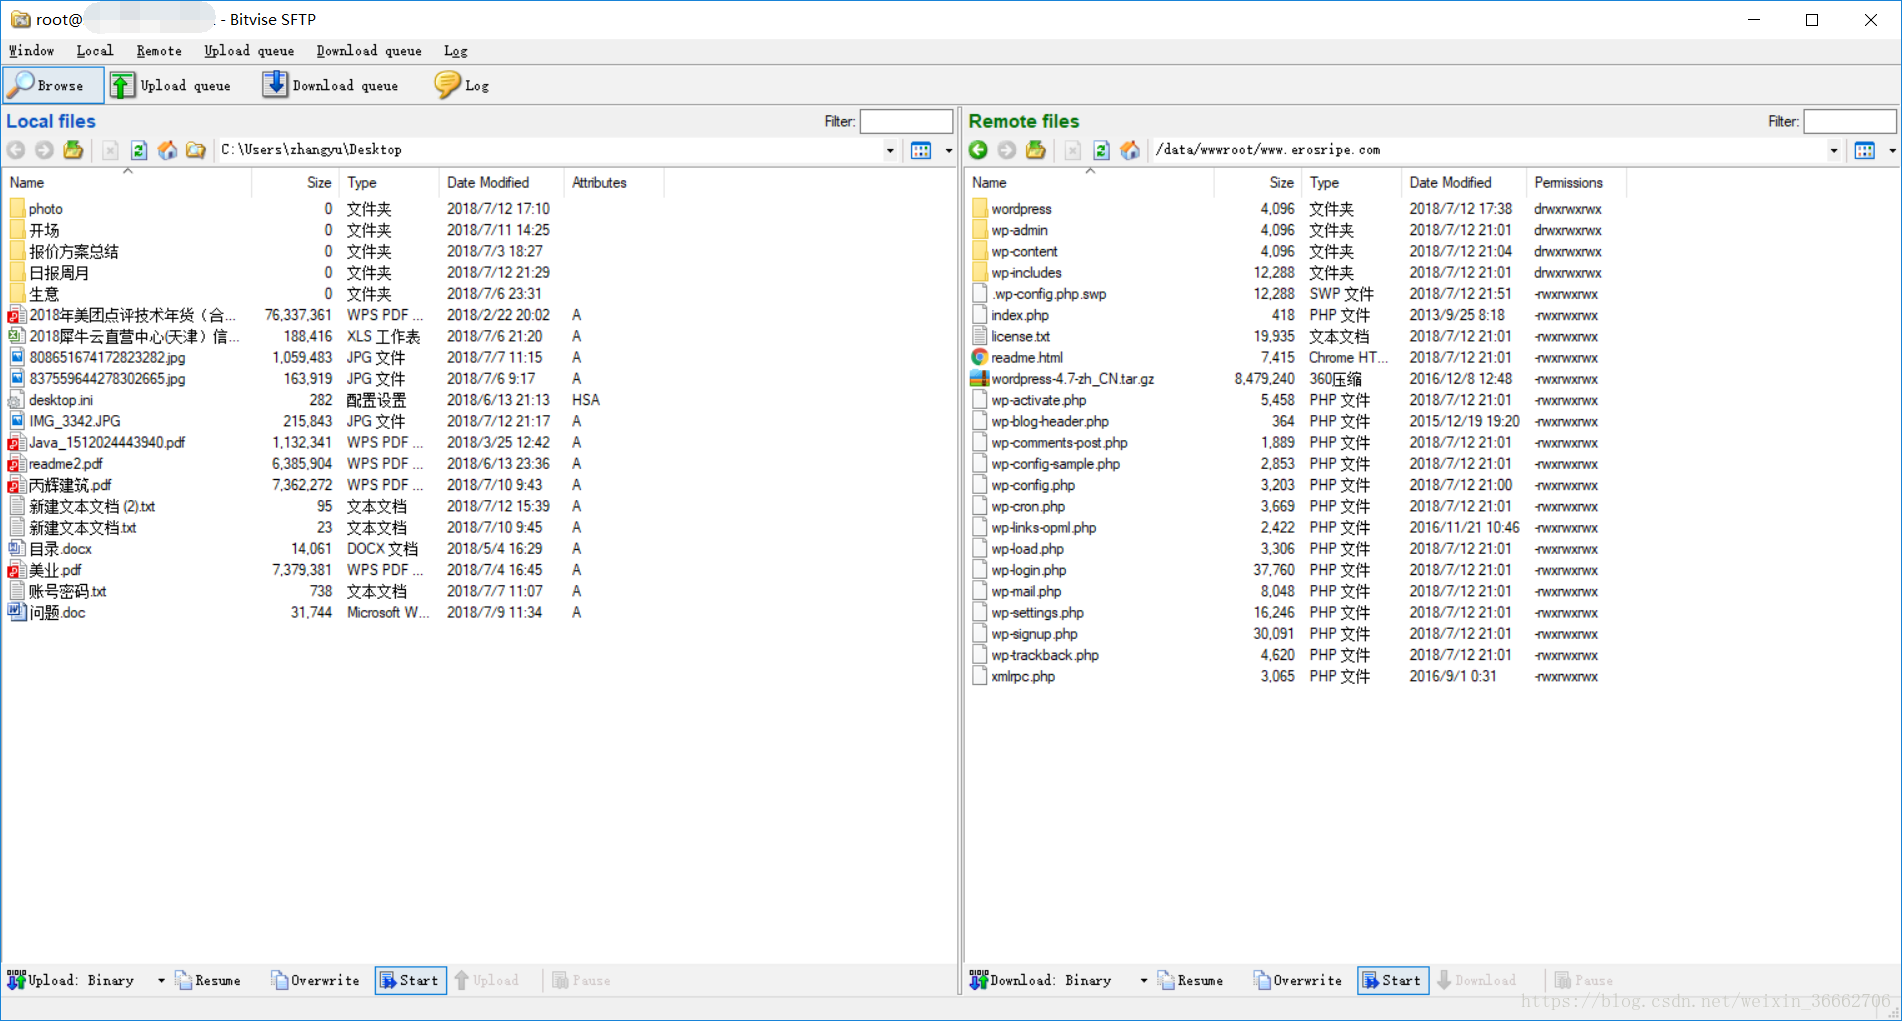1902x1021 pixels.
Task: Select IMG_3342.JPG in Local files
Action: (75, 421)
